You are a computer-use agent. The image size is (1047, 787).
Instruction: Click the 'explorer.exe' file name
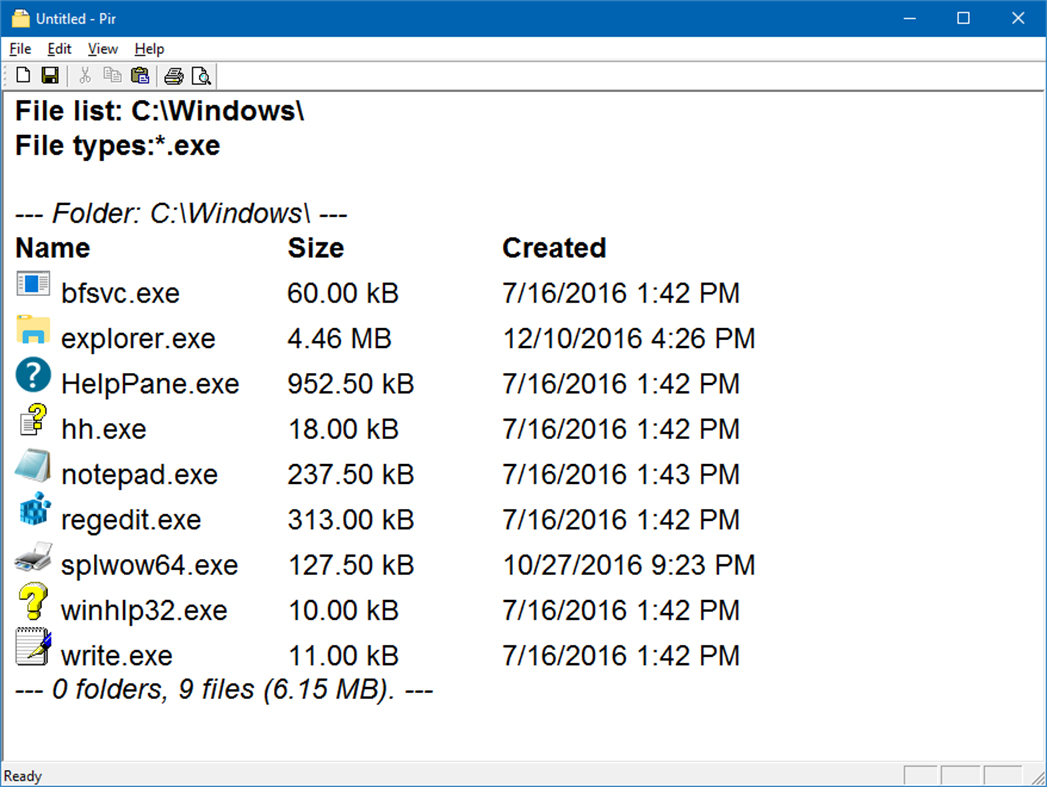click(x=138, y=339)
